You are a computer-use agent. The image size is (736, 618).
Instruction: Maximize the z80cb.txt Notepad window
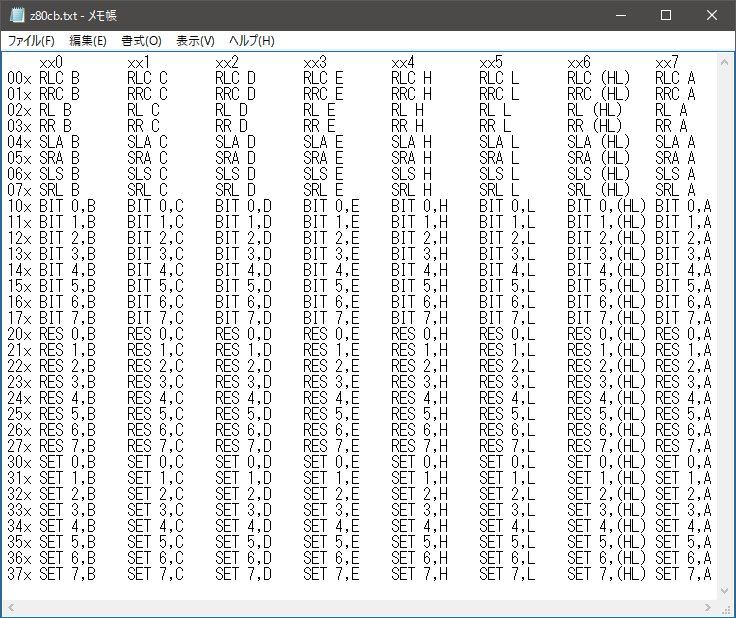point(666,15)
